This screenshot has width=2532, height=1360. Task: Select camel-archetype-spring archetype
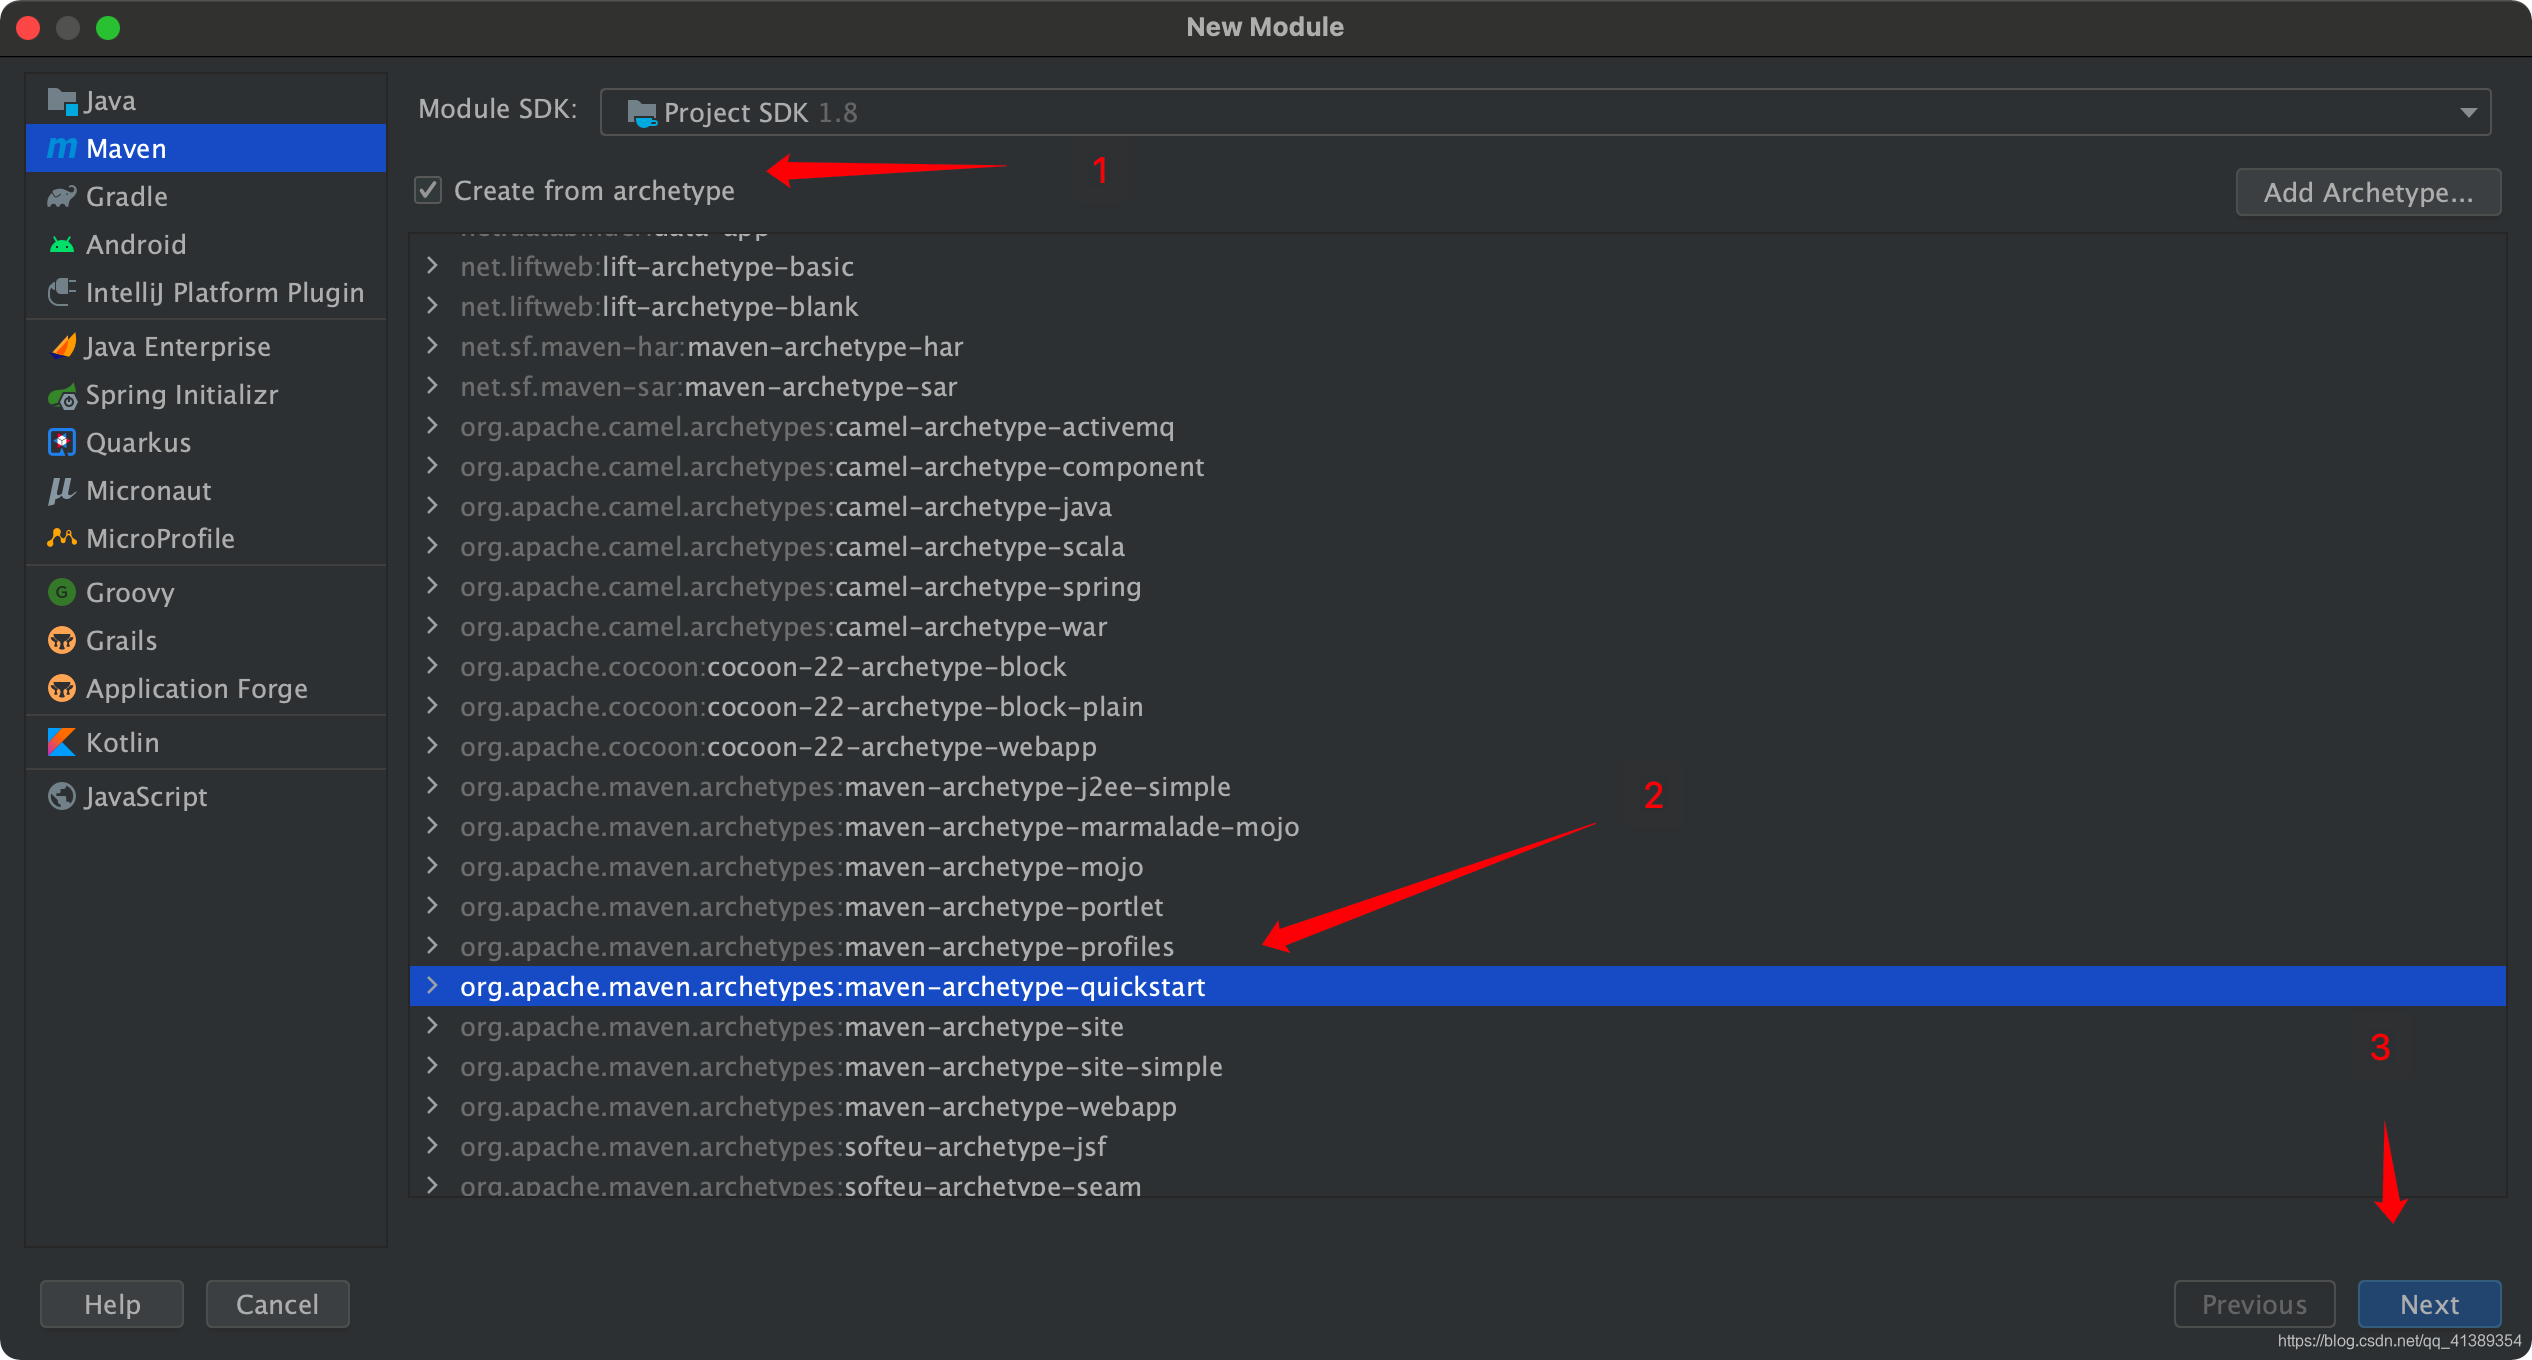1458,586
